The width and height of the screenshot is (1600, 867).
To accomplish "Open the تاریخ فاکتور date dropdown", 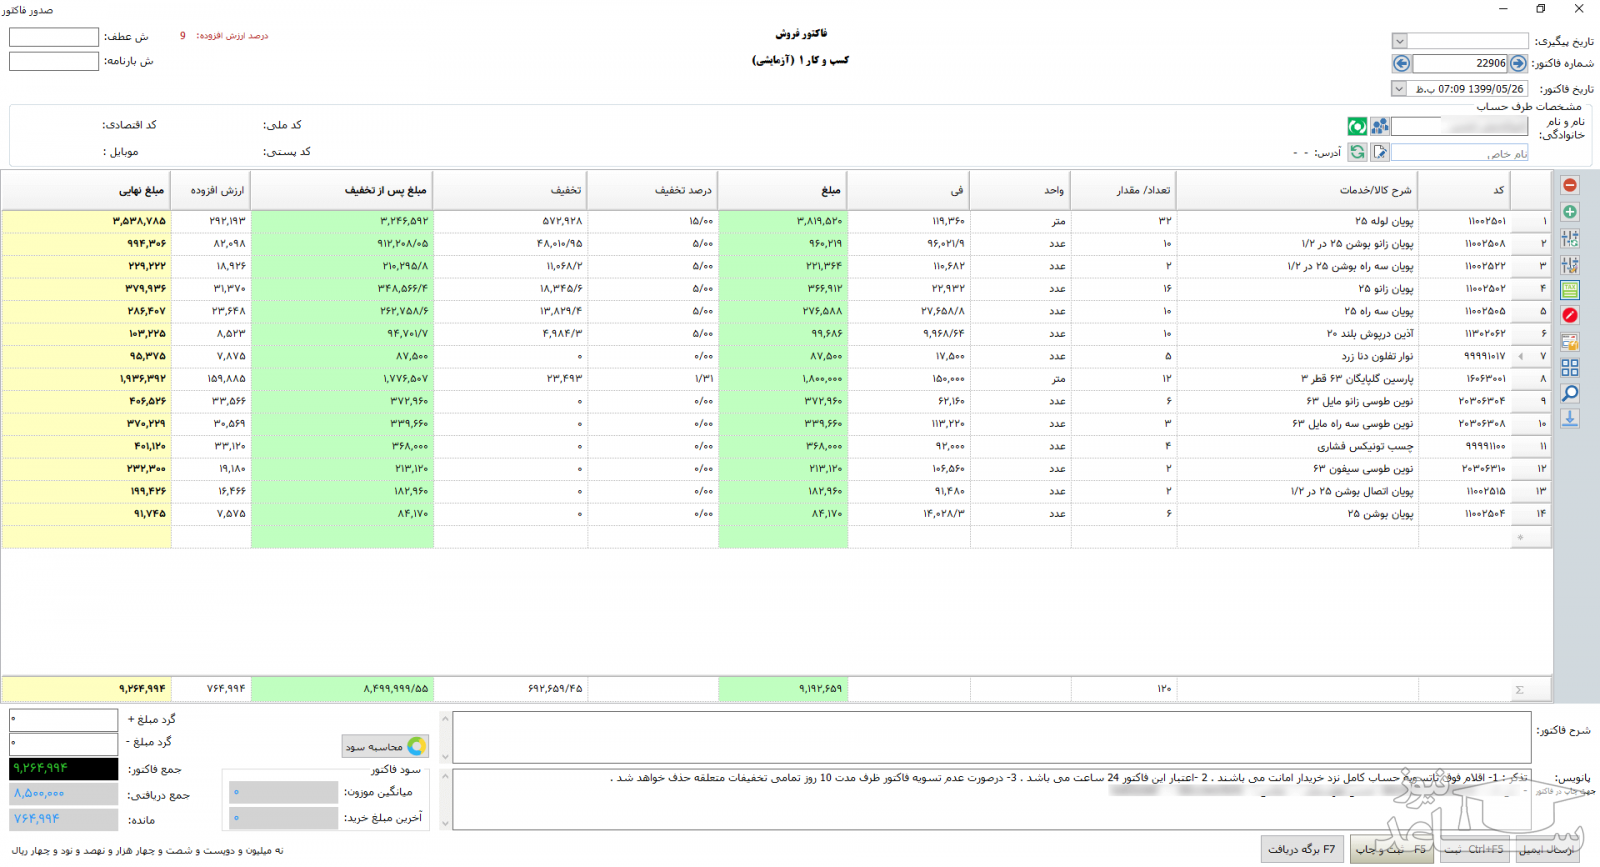I will pos(1399,89).
